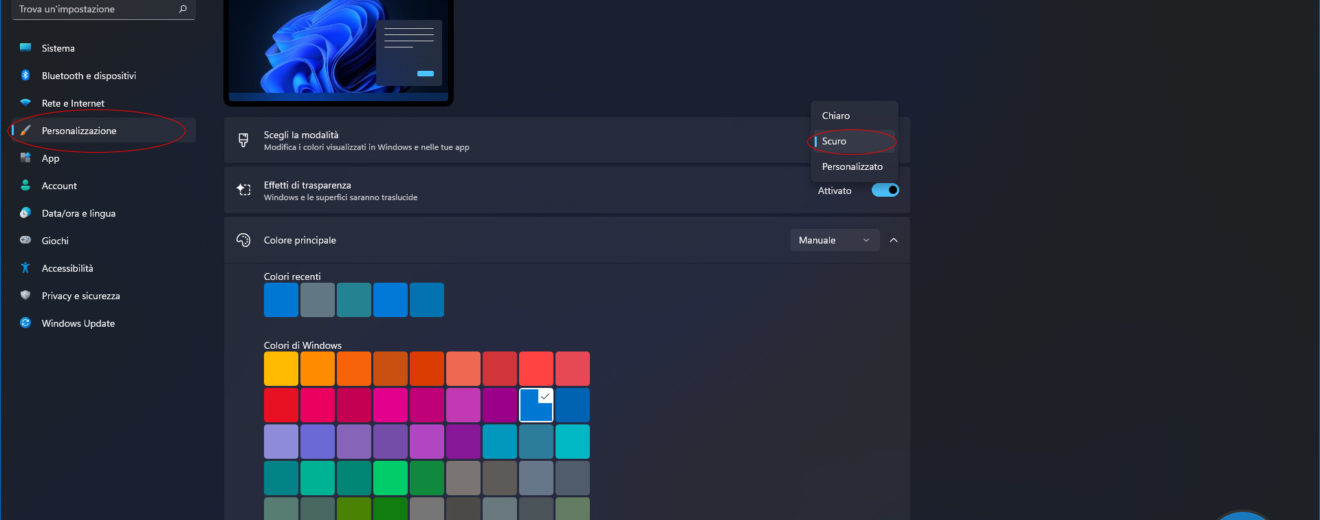
Task: Select Data/ora e lingua globe icon
Action: [25, 213]
